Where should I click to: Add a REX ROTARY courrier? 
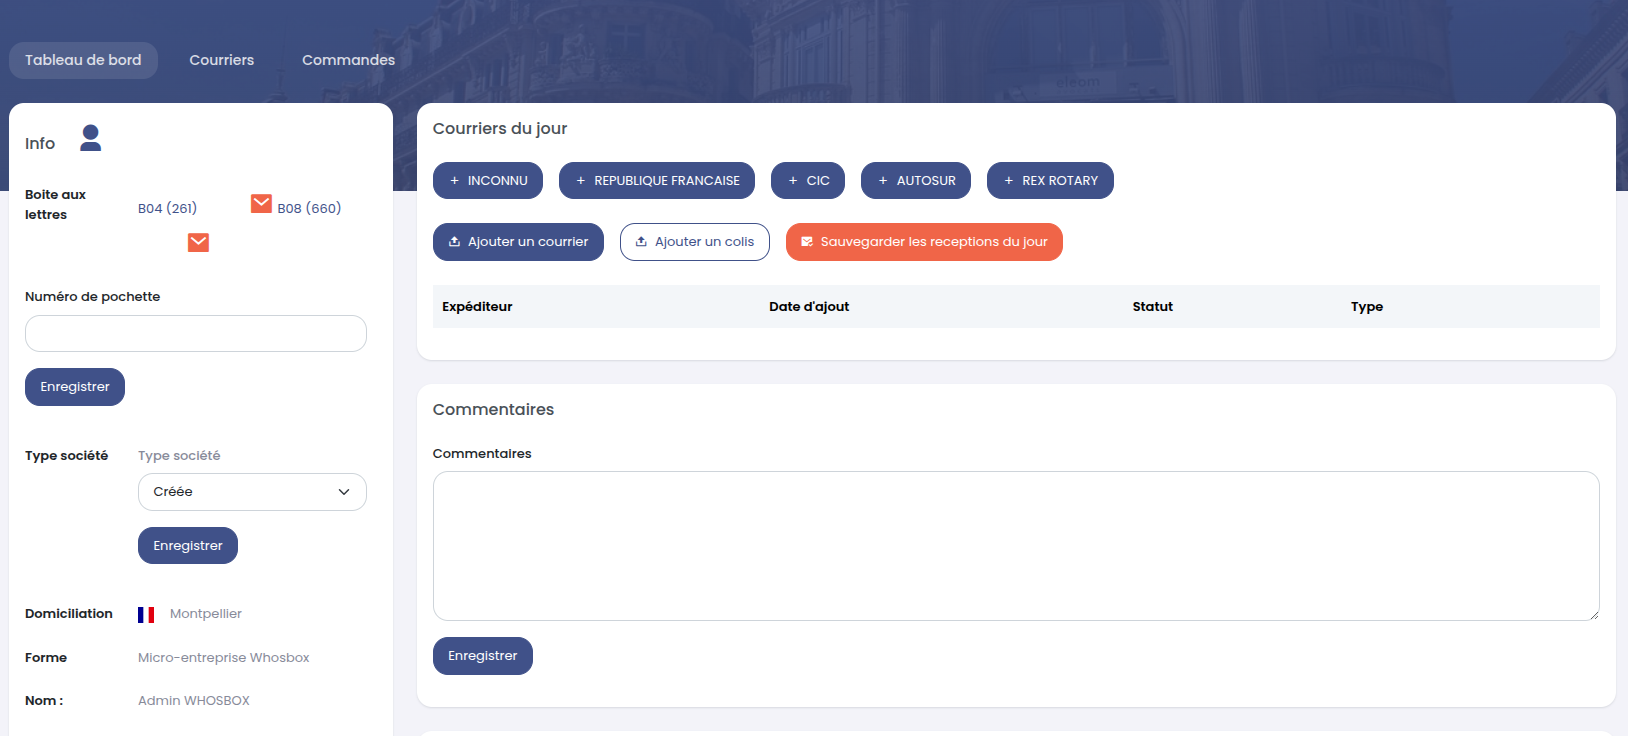coord(1050,181)
